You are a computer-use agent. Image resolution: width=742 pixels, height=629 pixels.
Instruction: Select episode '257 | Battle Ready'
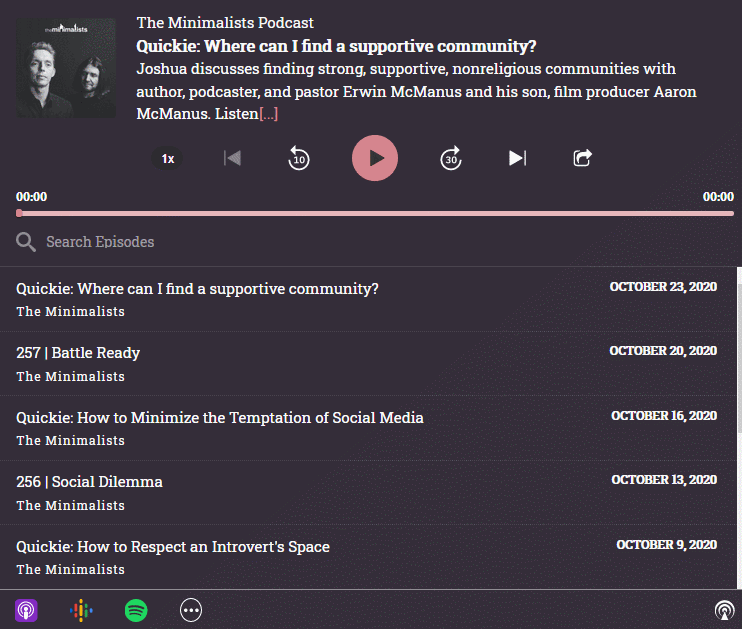click(368, 363)
